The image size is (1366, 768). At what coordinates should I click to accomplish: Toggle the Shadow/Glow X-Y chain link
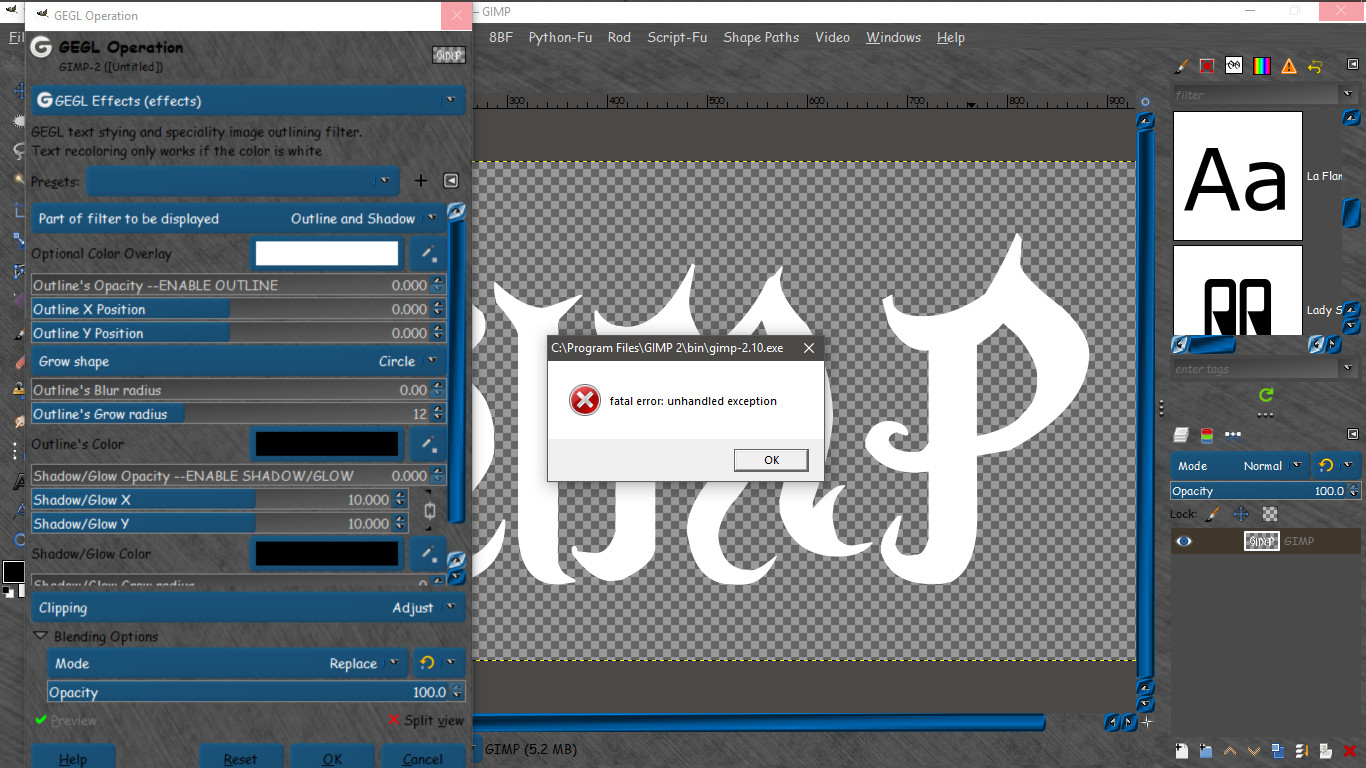(430, 511)
